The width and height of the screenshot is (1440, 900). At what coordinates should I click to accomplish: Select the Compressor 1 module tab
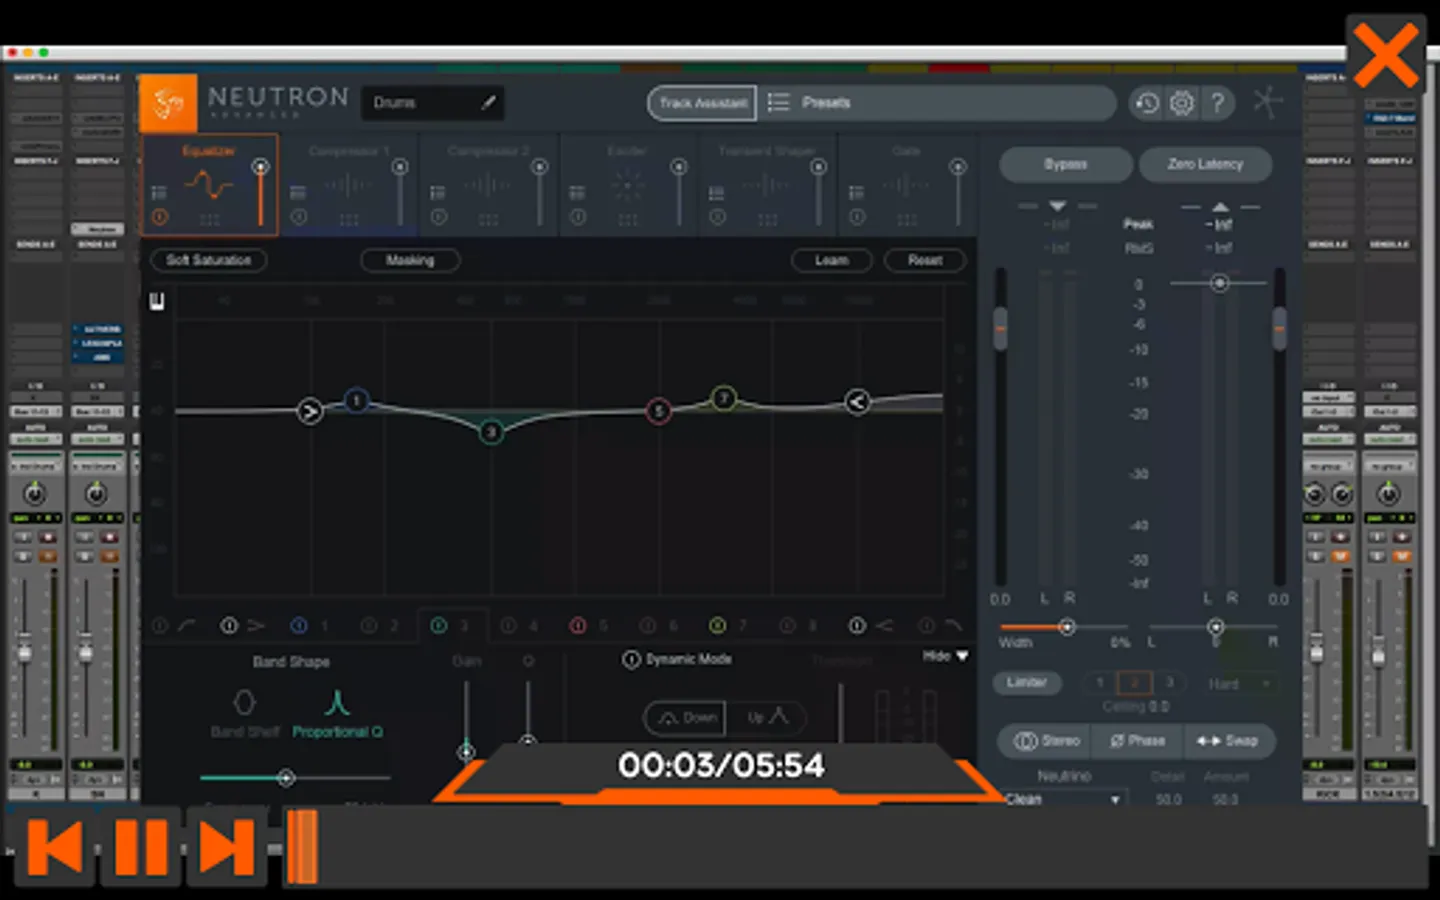pos(349,185)
